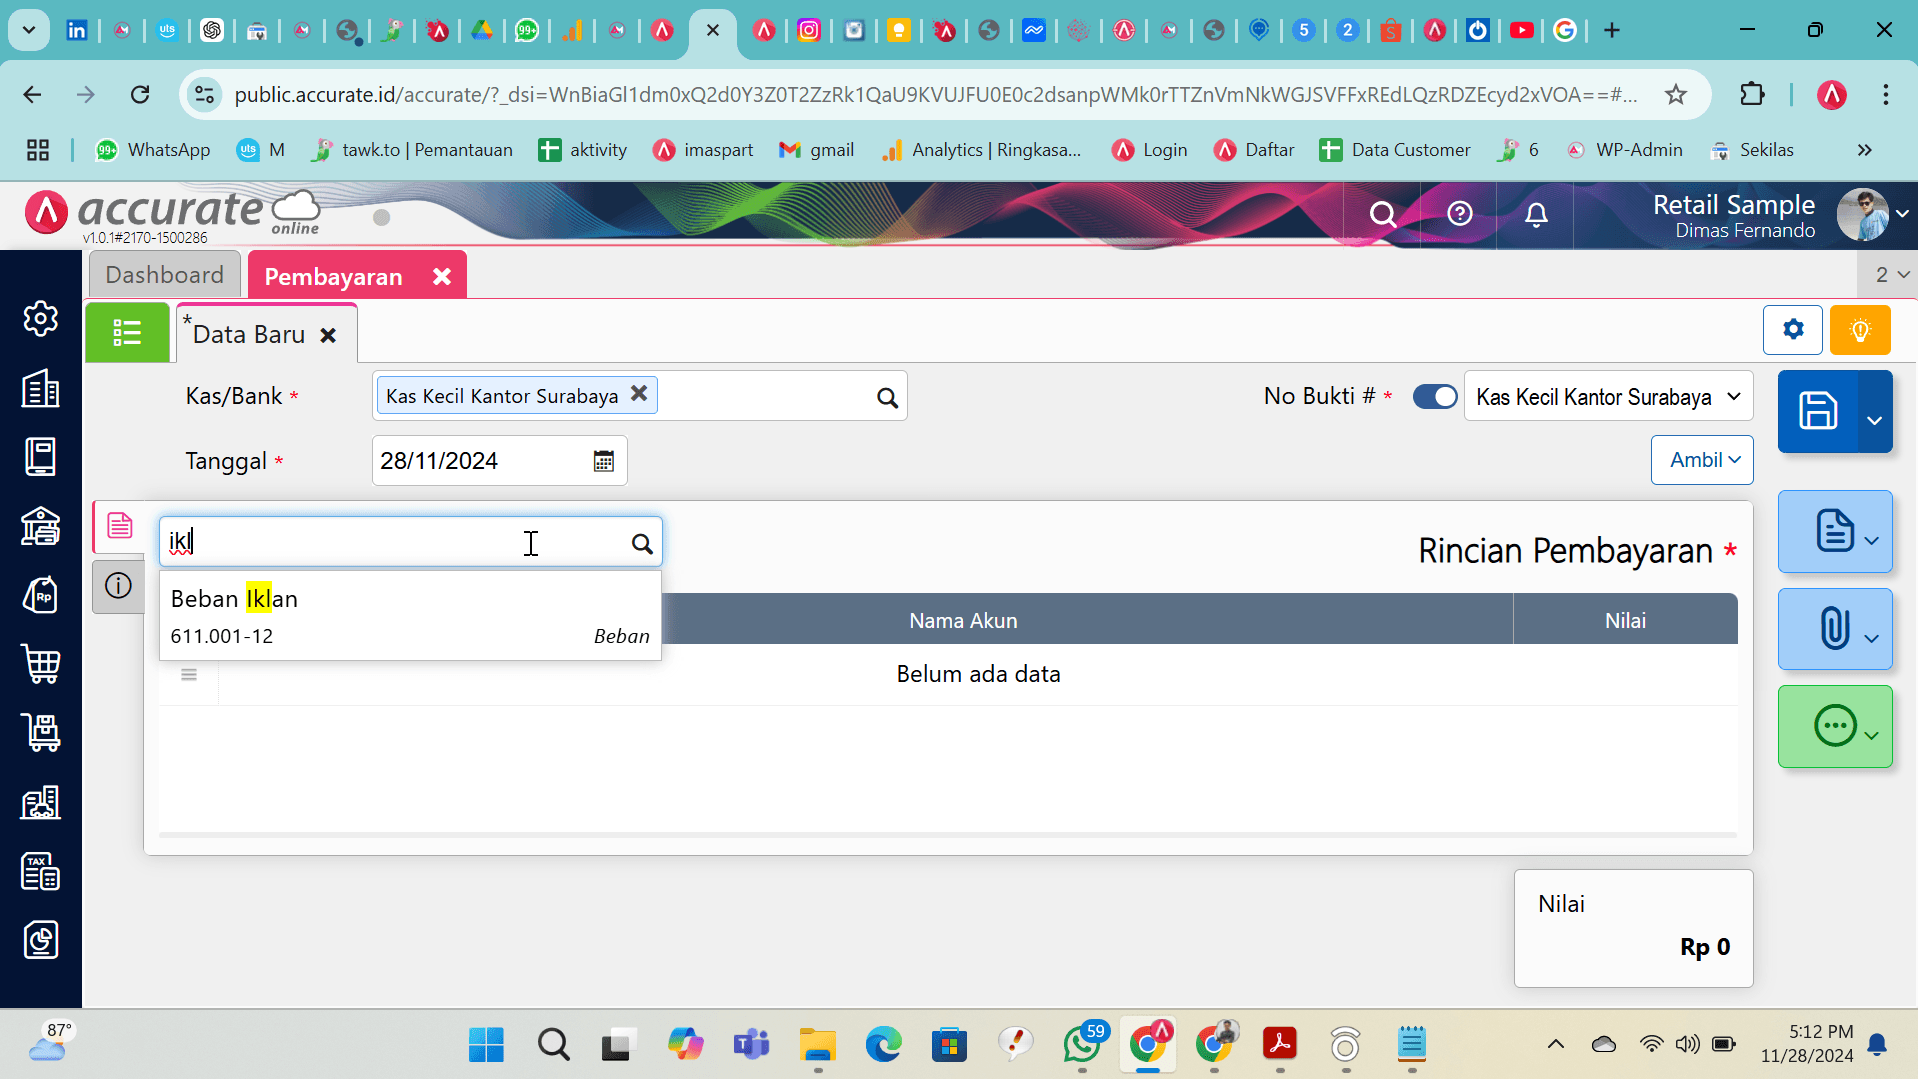Switch to the Dashboard tab

click(164, 275)
